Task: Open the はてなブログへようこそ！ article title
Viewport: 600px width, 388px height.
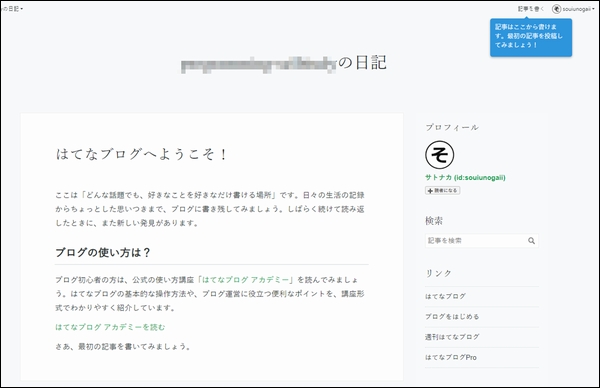Action: tap(142, 154)
